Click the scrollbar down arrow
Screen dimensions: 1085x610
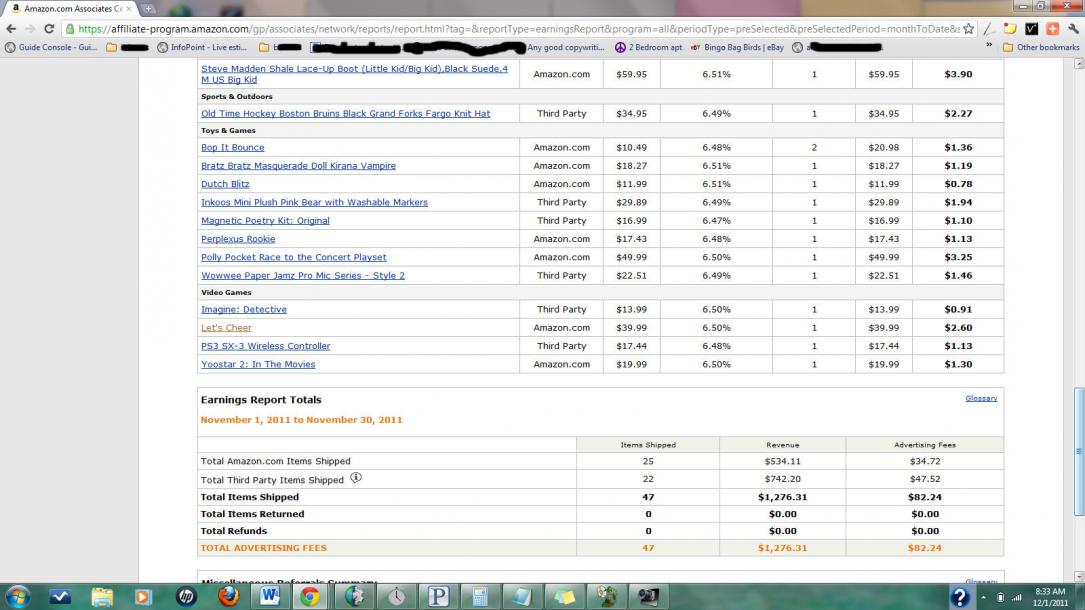tap(1079, 577)
